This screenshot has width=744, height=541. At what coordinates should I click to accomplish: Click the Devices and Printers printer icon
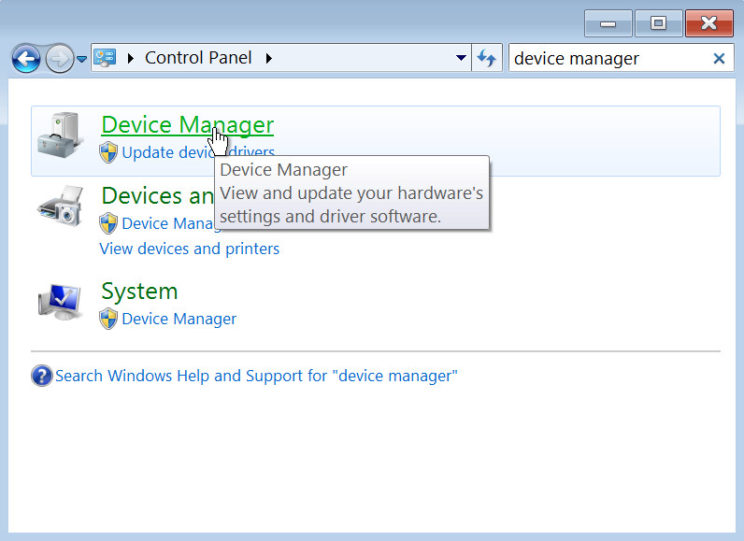[61, 207]
